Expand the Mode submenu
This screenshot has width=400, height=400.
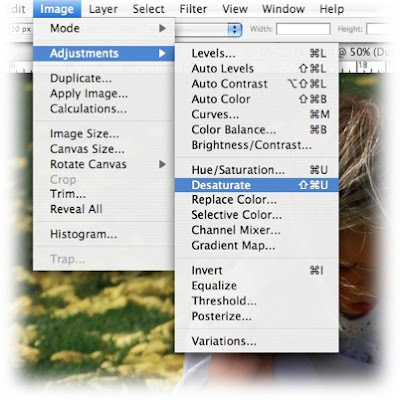(104, 28)
